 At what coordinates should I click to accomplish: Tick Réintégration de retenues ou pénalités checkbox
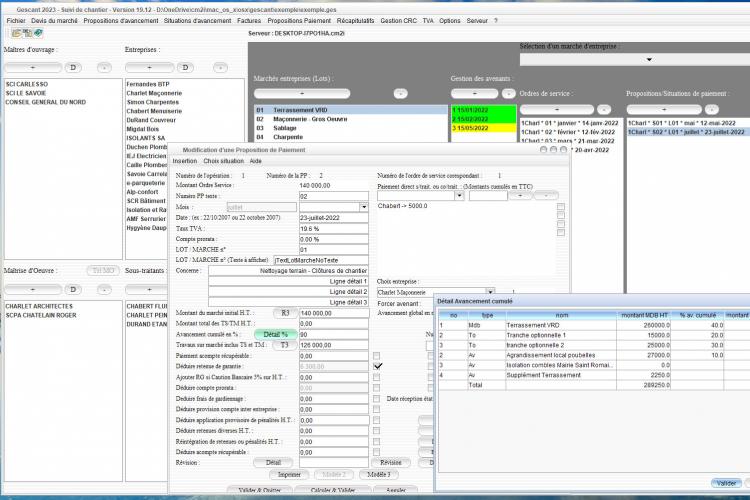(376, 442)
